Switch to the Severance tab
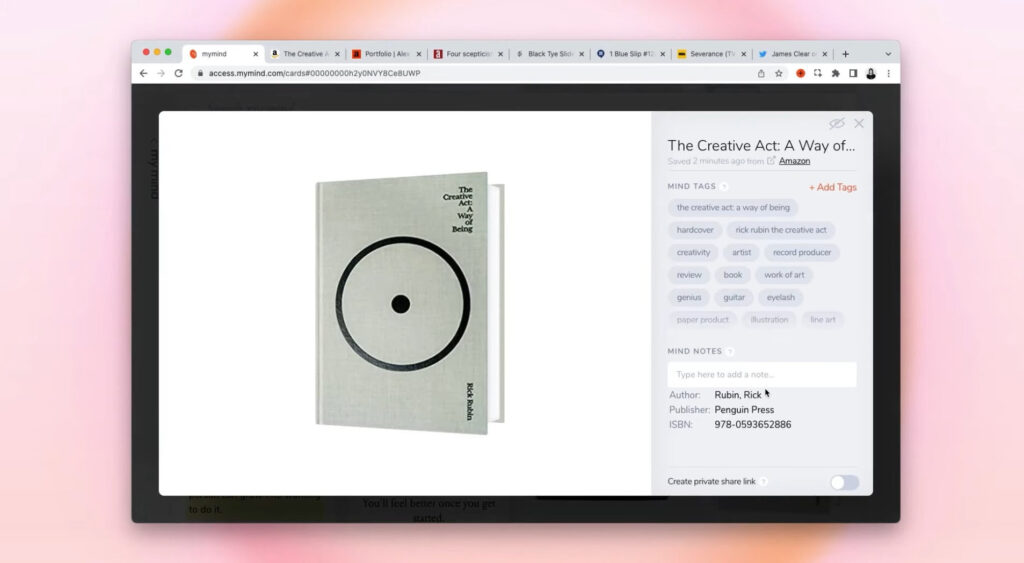Image resolution: width=1024 pixels, height=563 pixels. [x=711, y=54]
